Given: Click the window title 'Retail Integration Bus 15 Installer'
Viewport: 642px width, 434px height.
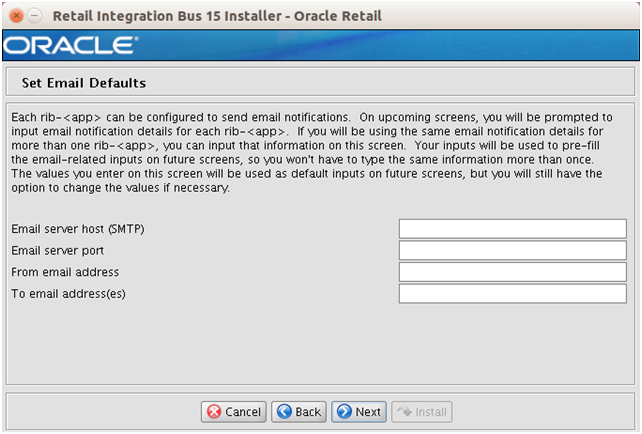Looking at the screenshot, I should pyautogui.click(x=167, y=16).
